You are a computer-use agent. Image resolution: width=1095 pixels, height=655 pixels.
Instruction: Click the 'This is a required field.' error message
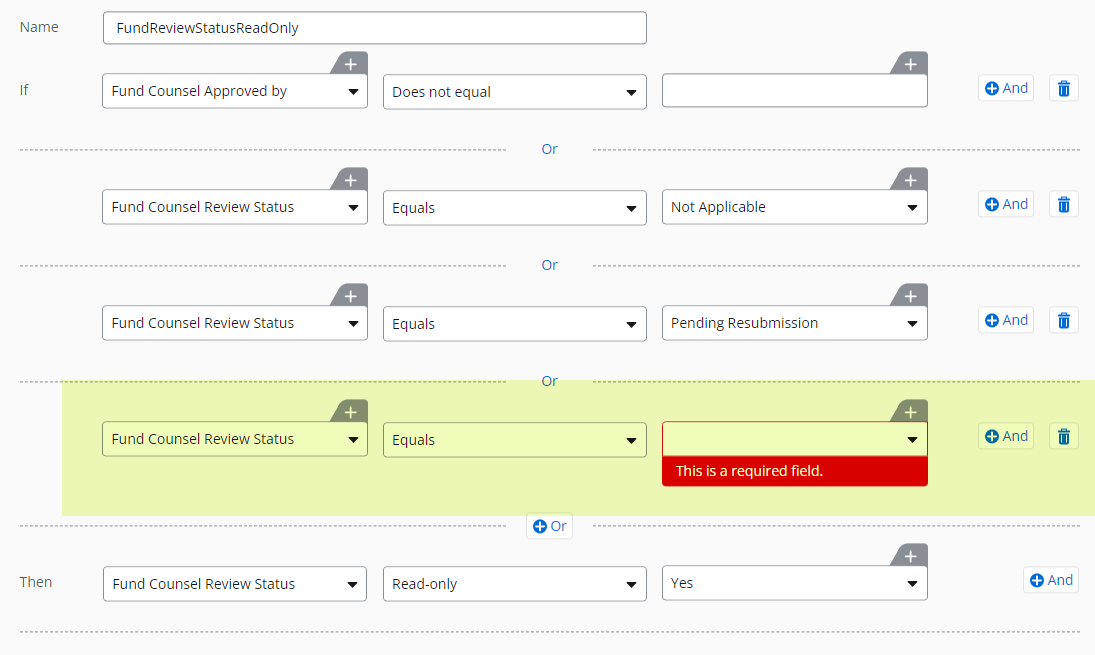click(x=795, y=471)
